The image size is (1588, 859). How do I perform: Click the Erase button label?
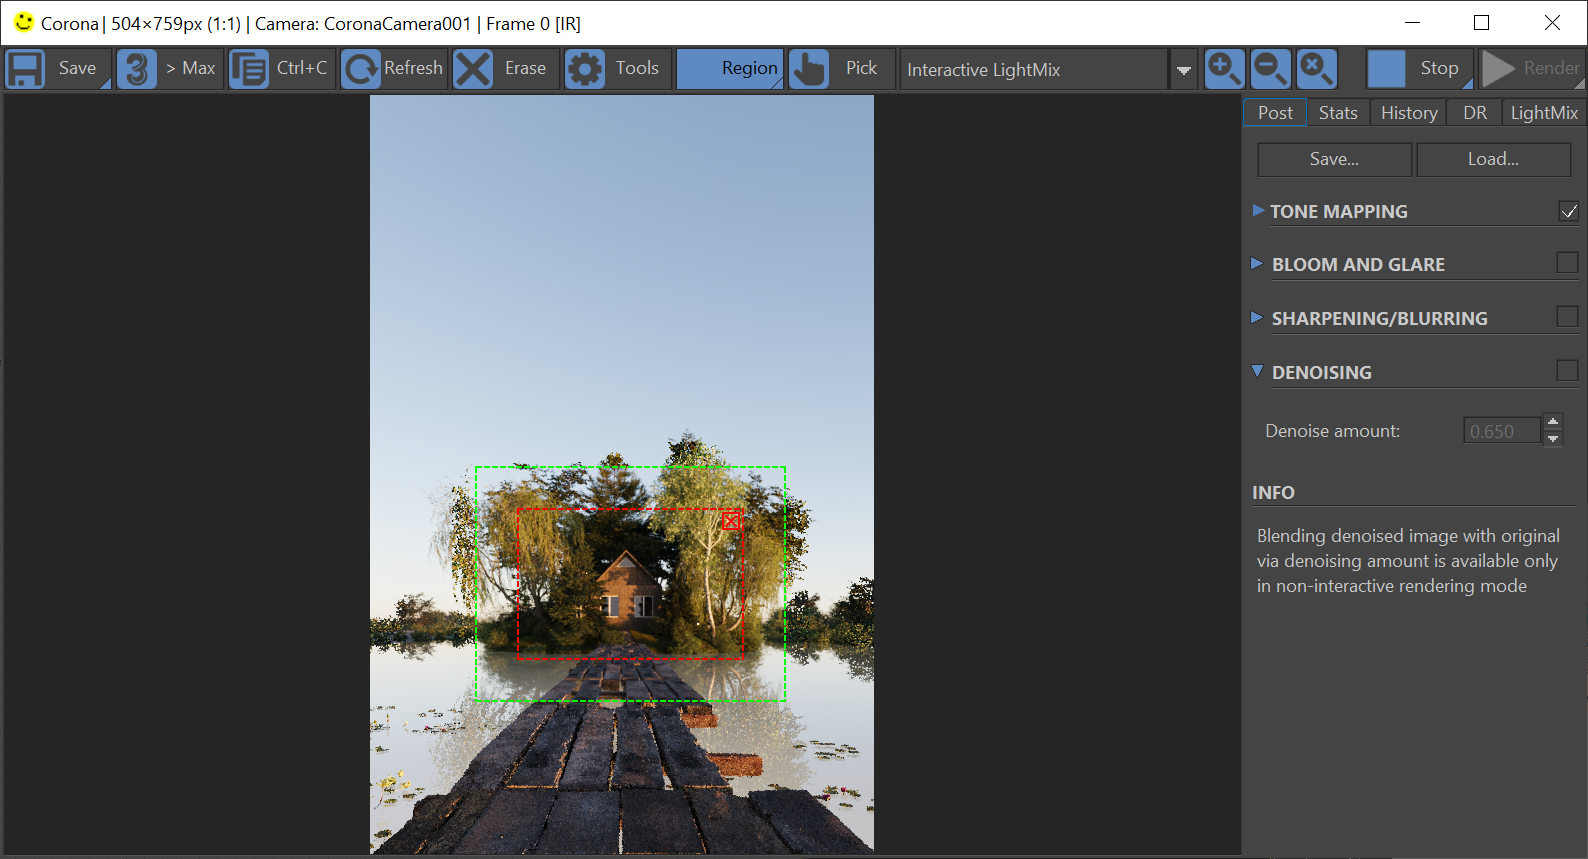click(x=525, y=68)
